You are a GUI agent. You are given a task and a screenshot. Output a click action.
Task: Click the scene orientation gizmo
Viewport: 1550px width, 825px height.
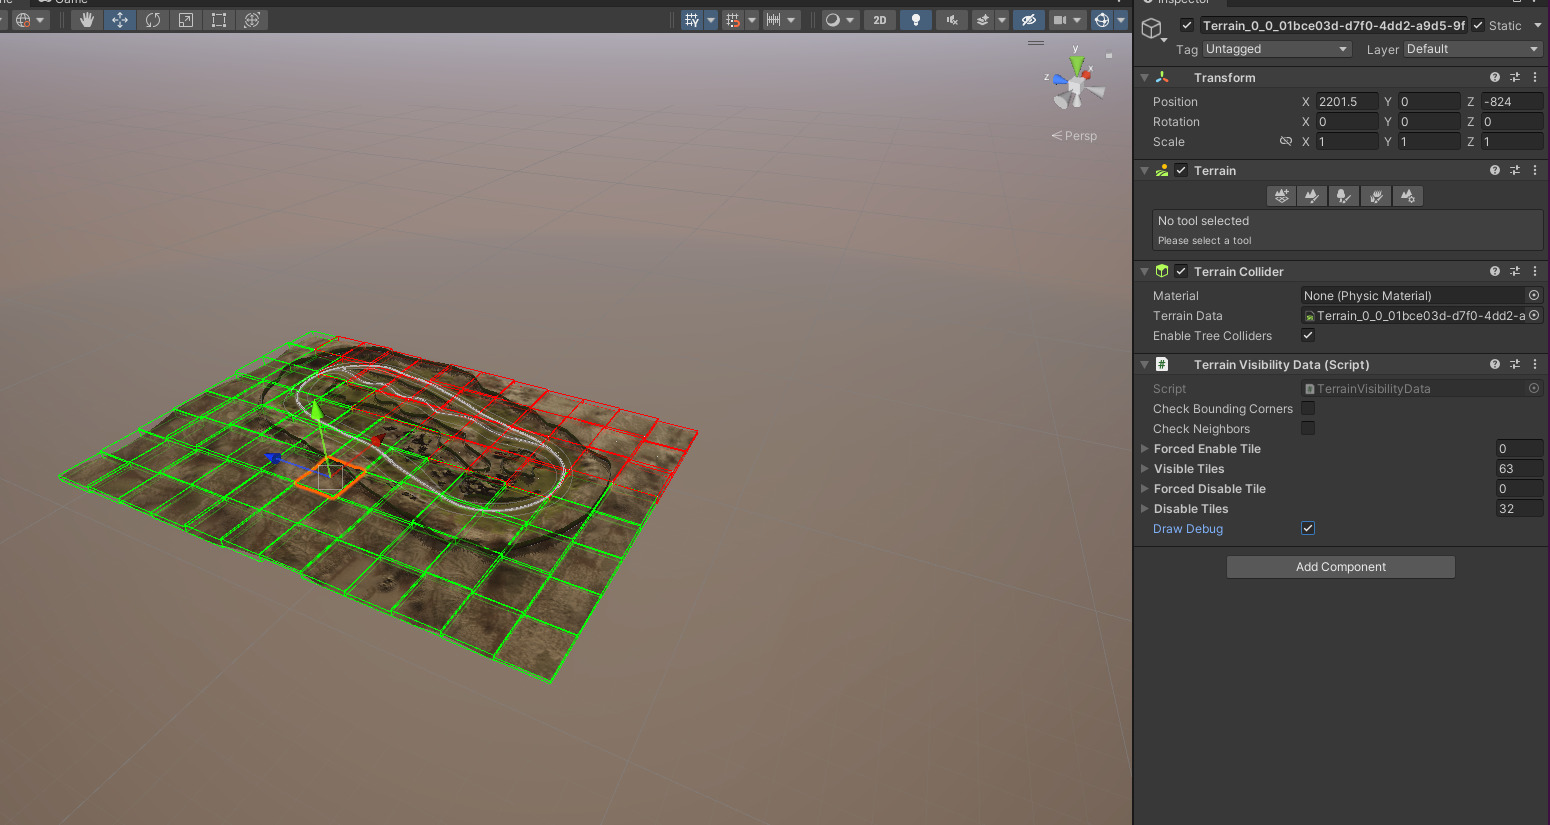(1076, 88)
